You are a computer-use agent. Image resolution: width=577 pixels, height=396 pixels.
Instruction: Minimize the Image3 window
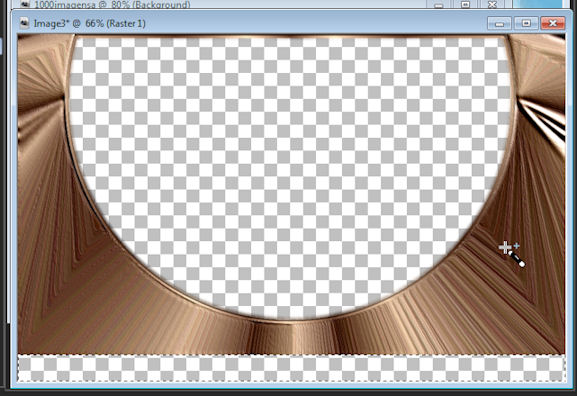point(499,23)
